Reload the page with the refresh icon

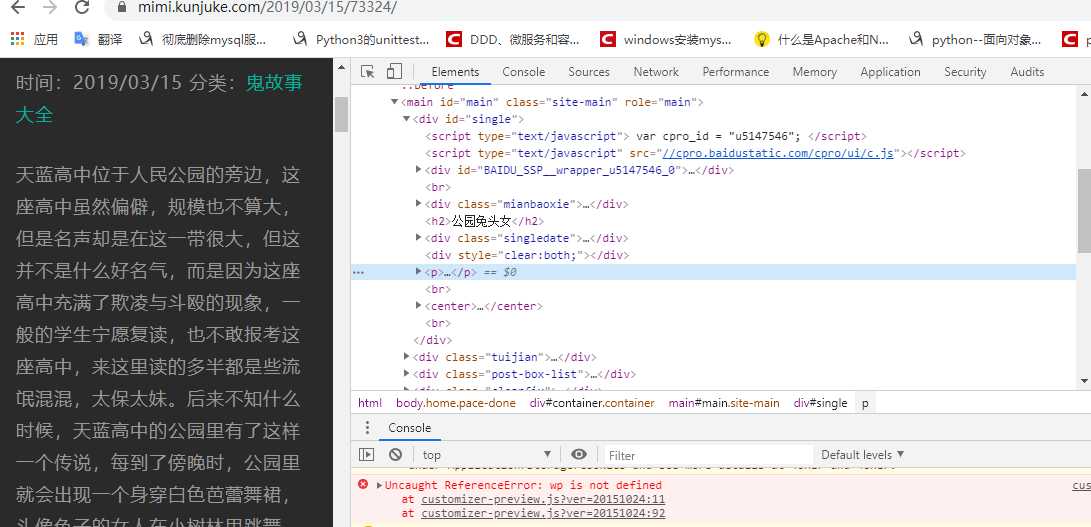click(82, 8)
